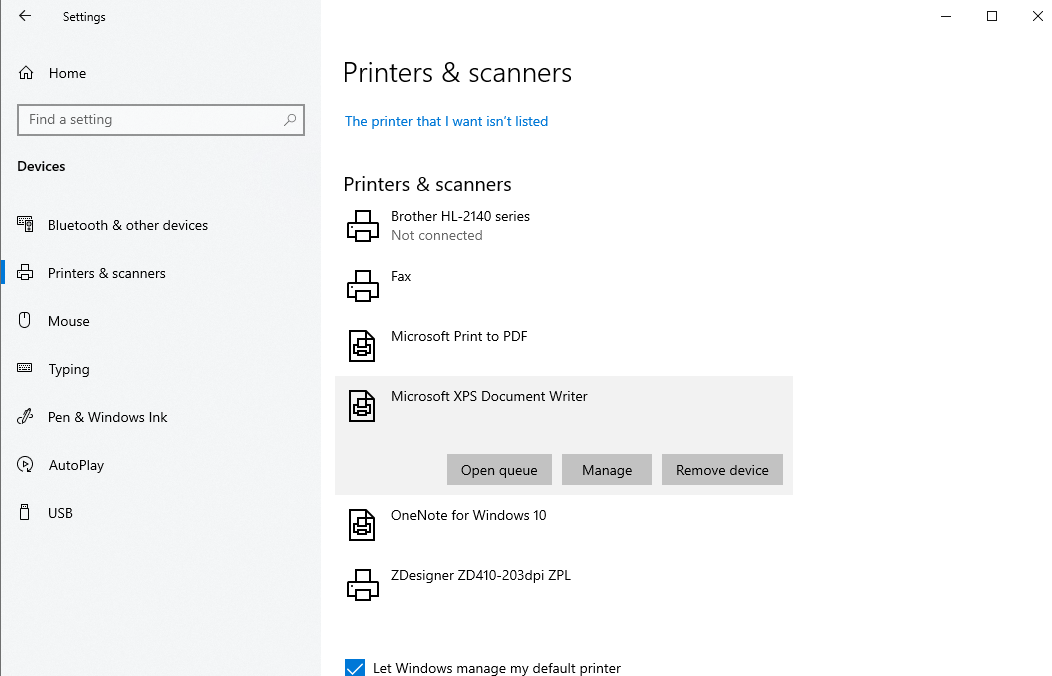Click the Brother HL-2140 printer icon
This screenshot has height=676, width=1052.
[362, 226]
